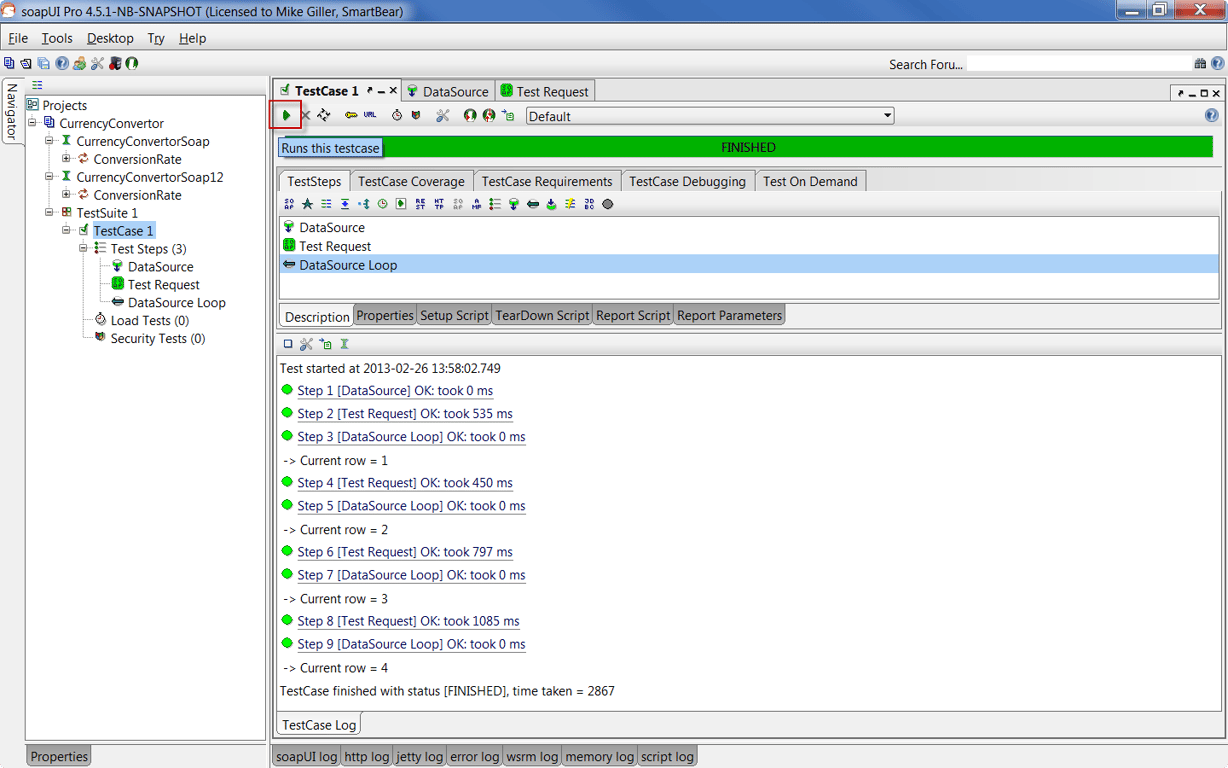The width and height of the screenshot is (1228, 768).
Task: Click the cancel-run X icon in the TestCase toolbar
Action: [x=306, y=116]
